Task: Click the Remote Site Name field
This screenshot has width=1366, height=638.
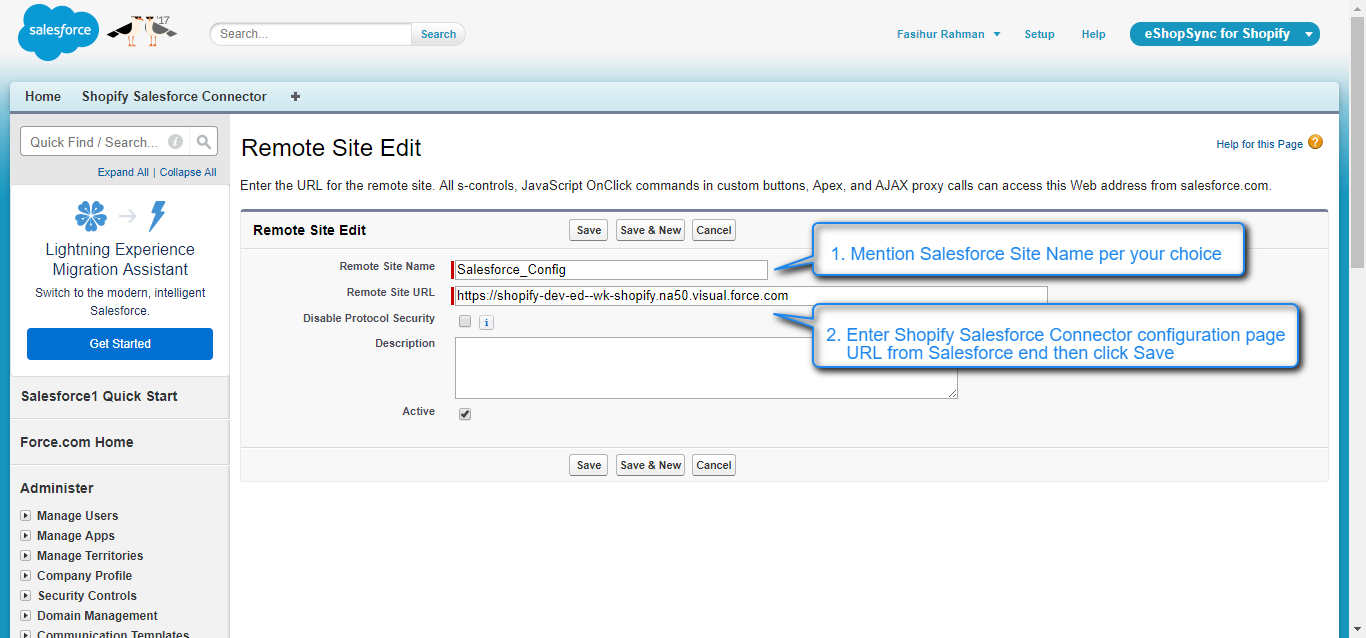Action: (611, 270)
